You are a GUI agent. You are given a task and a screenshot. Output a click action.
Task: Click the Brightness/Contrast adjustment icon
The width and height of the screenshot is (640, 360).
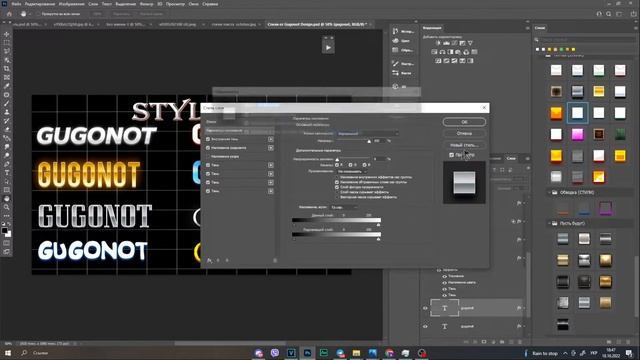(438, 43)
